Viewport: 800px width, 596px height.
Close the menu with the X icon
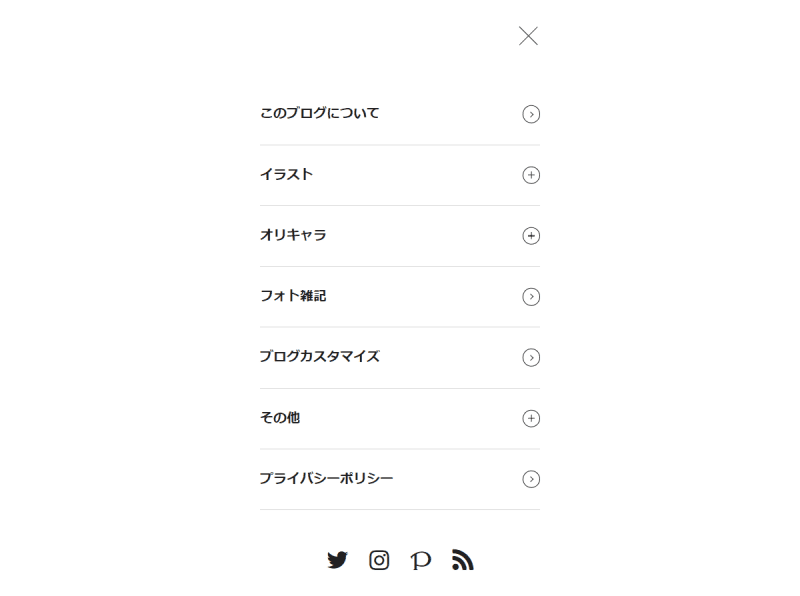tap(528, 36)
